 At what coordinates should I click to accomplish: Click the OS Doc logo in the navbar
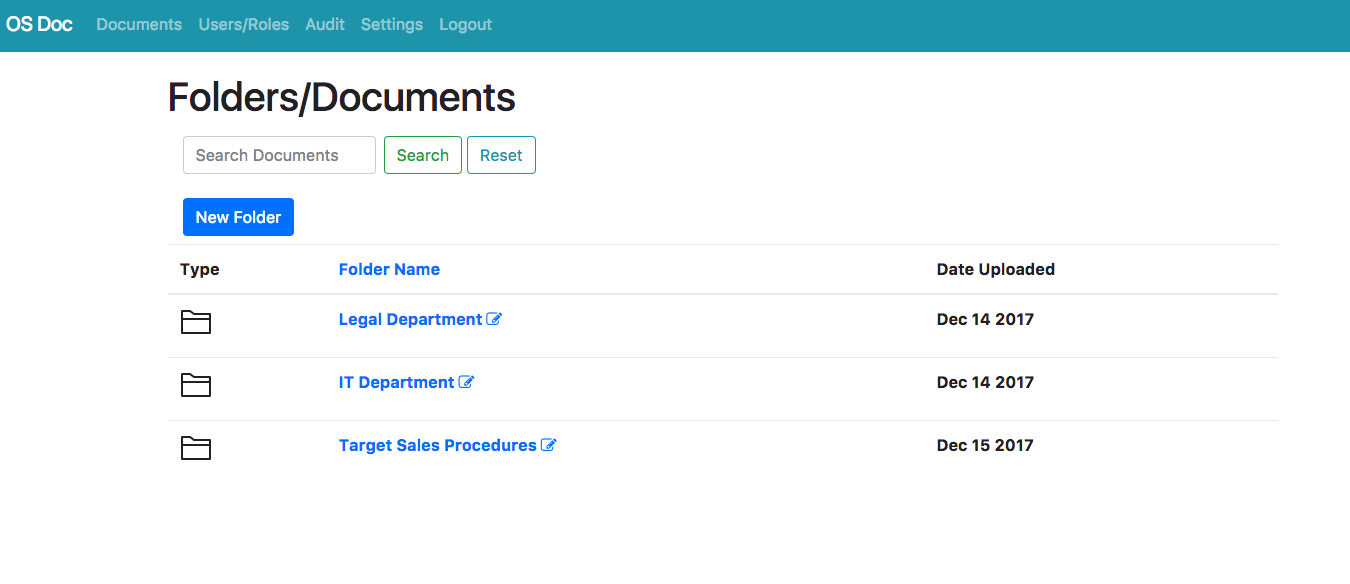coord(39,24)
